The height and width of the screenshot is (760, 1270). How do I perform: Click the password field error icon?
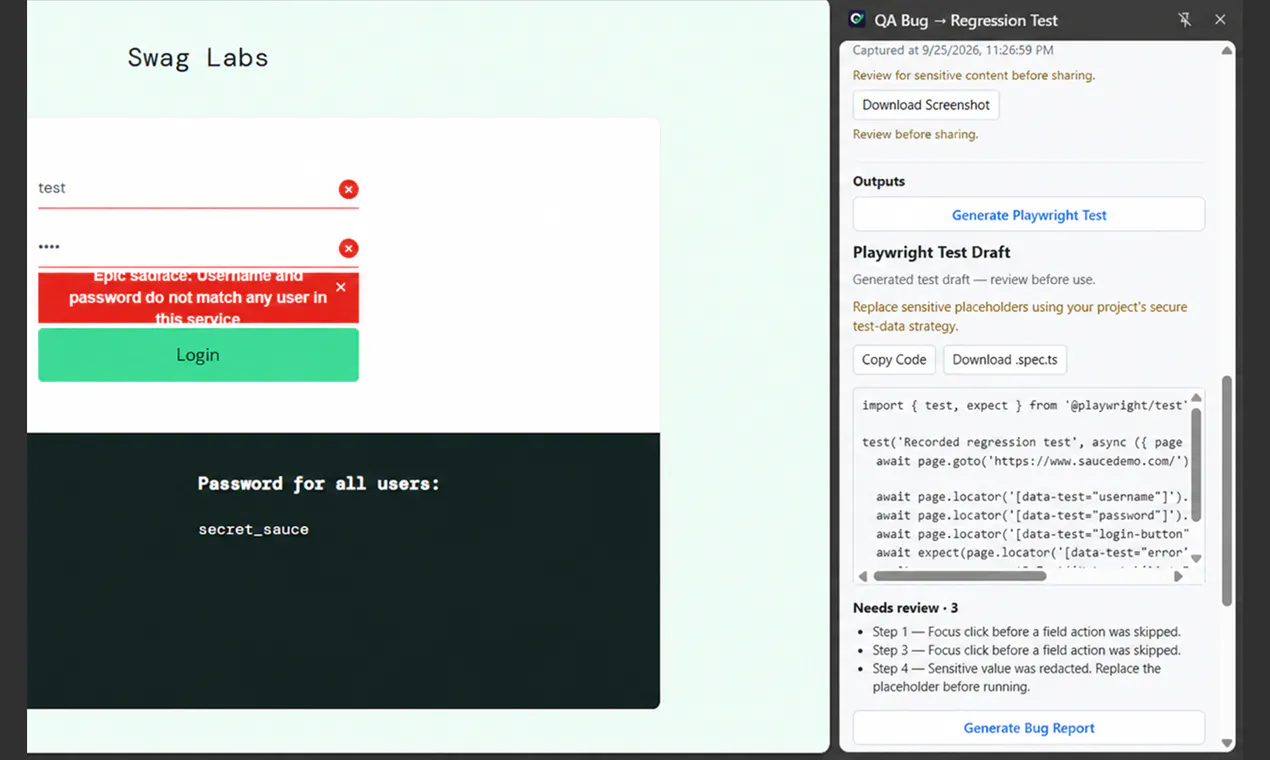(348, 248)
